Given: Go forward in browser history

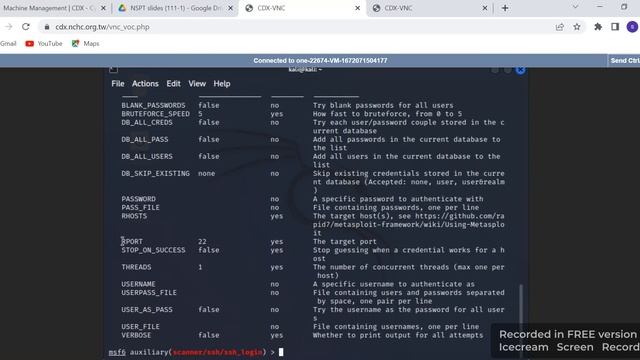Looking at the screenshot, I should click(9, 27).
